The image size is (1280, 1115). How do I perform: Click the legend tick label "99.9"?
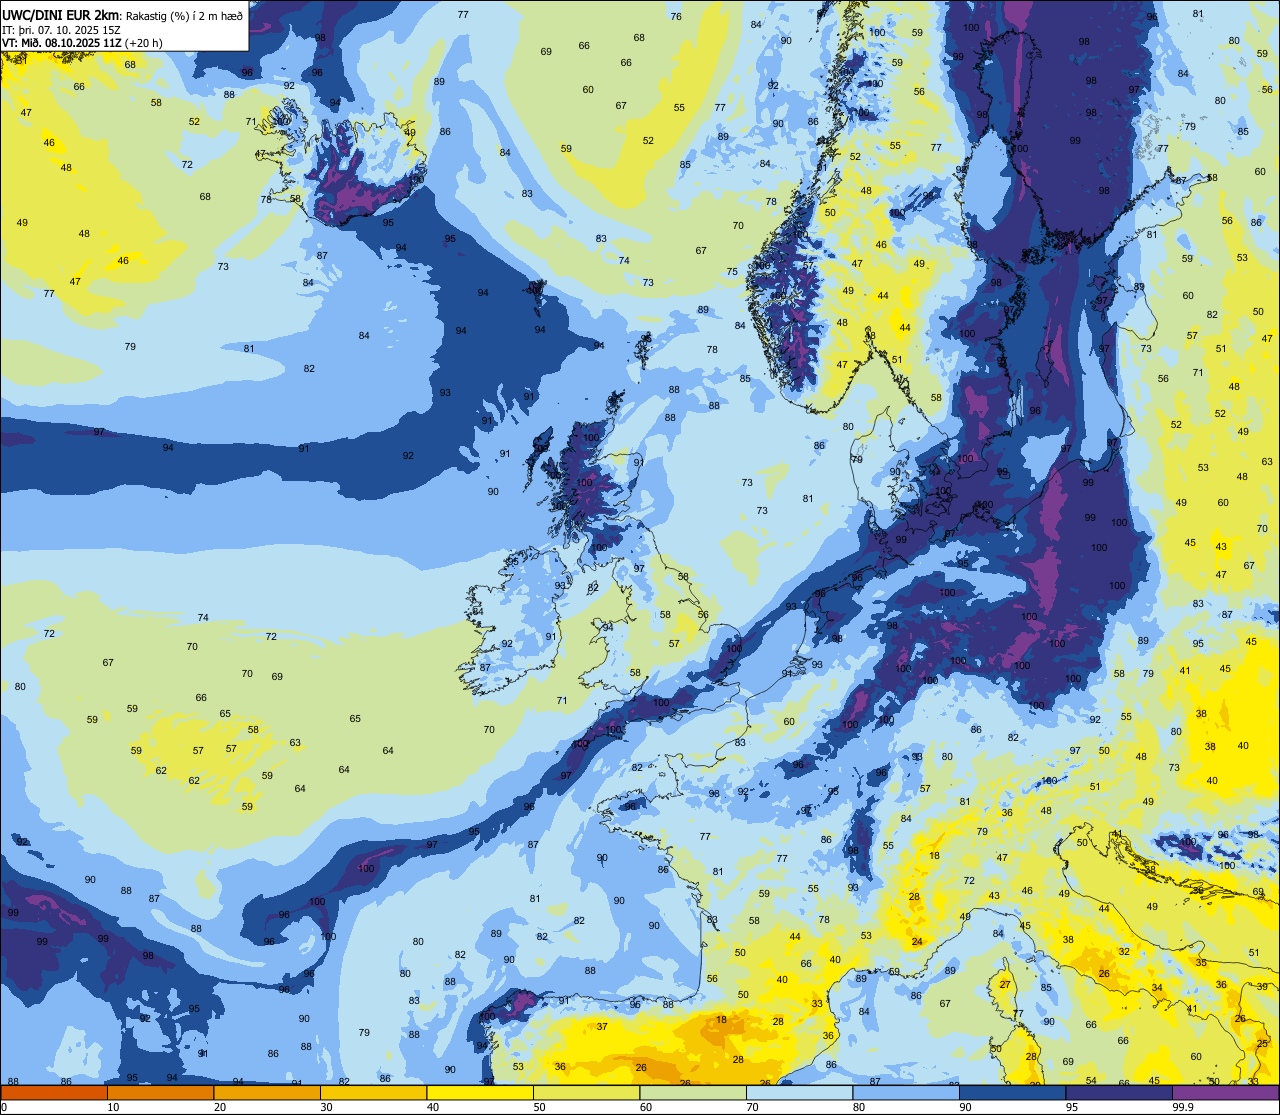pos(1182,1107)
